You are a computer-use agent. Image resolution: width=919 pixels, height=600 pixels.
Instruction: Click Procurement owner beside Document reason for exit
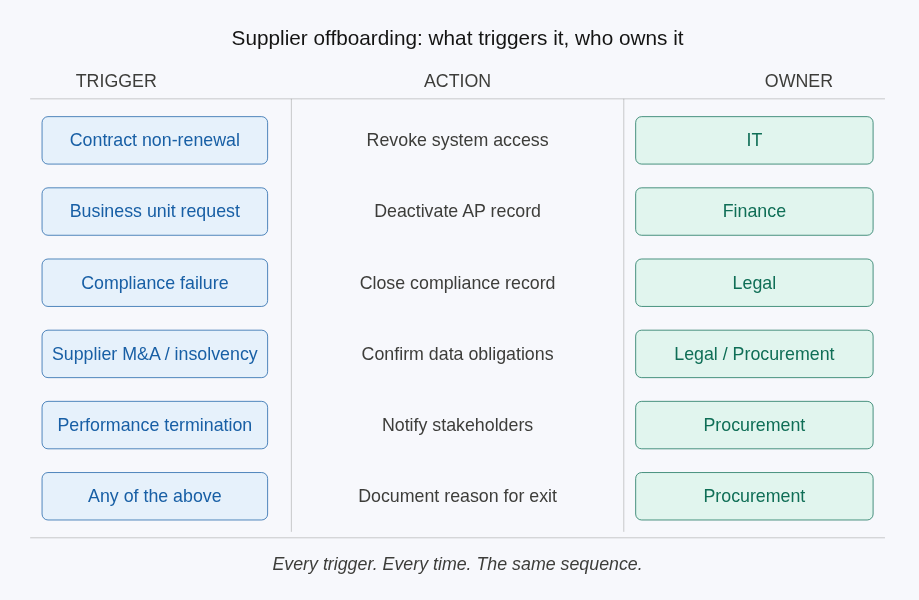point(754,496)
